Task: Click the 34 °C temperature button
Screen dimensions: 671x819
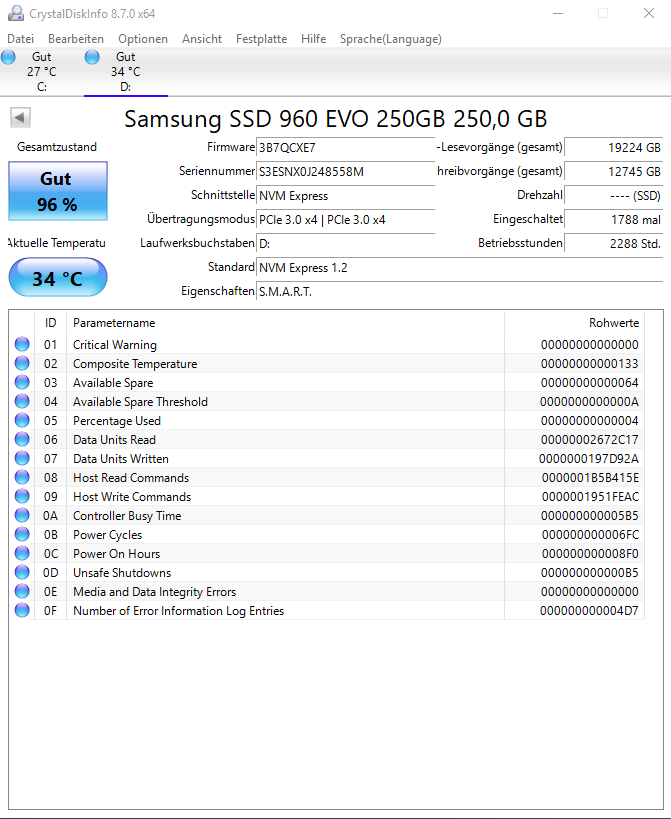Action: coord(58,277)
